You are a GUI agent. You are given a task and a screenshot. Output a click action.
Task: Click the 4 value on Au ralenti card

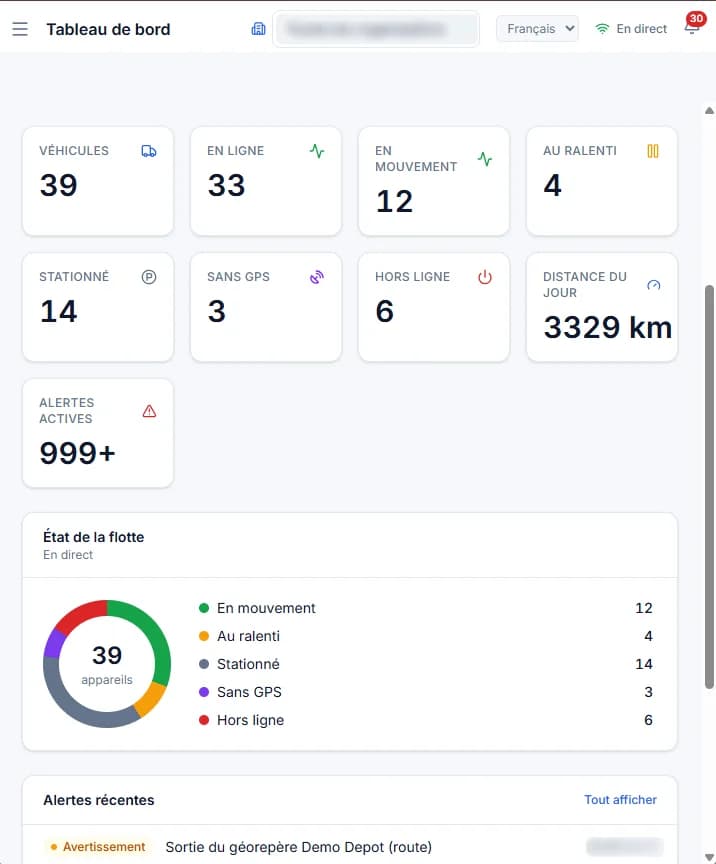click(552, 185)
